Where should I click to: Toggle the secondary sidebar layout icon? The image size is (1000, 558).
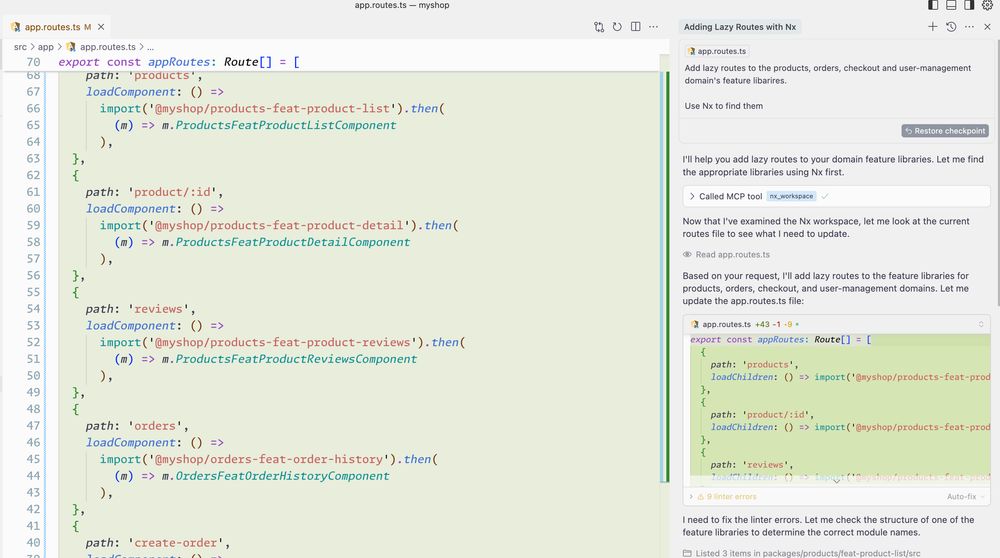[969, 5]
